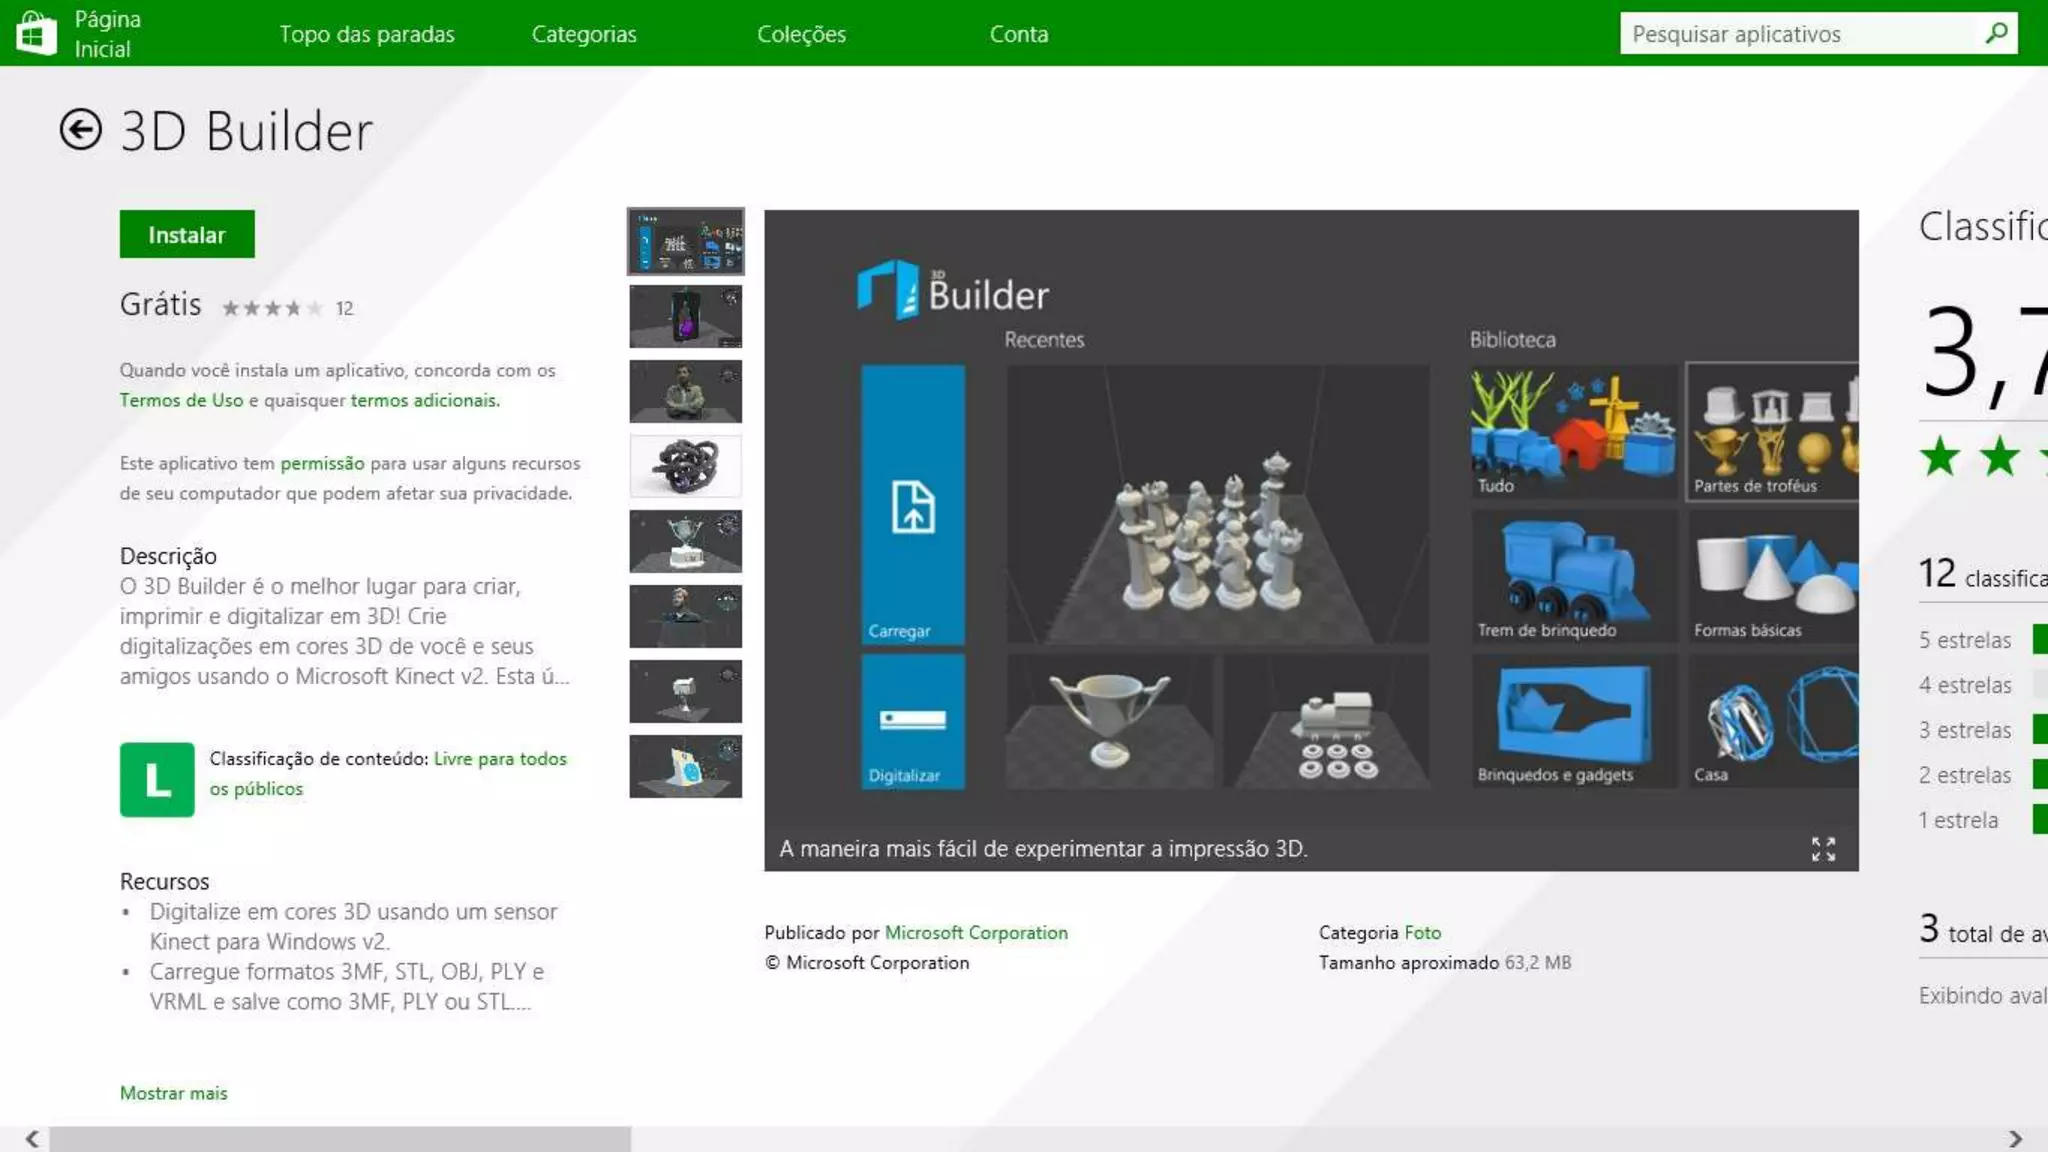Click the Windows Store home icon
The width and height of the screenshot is (2048, 1152).
(x=36, y=33)
